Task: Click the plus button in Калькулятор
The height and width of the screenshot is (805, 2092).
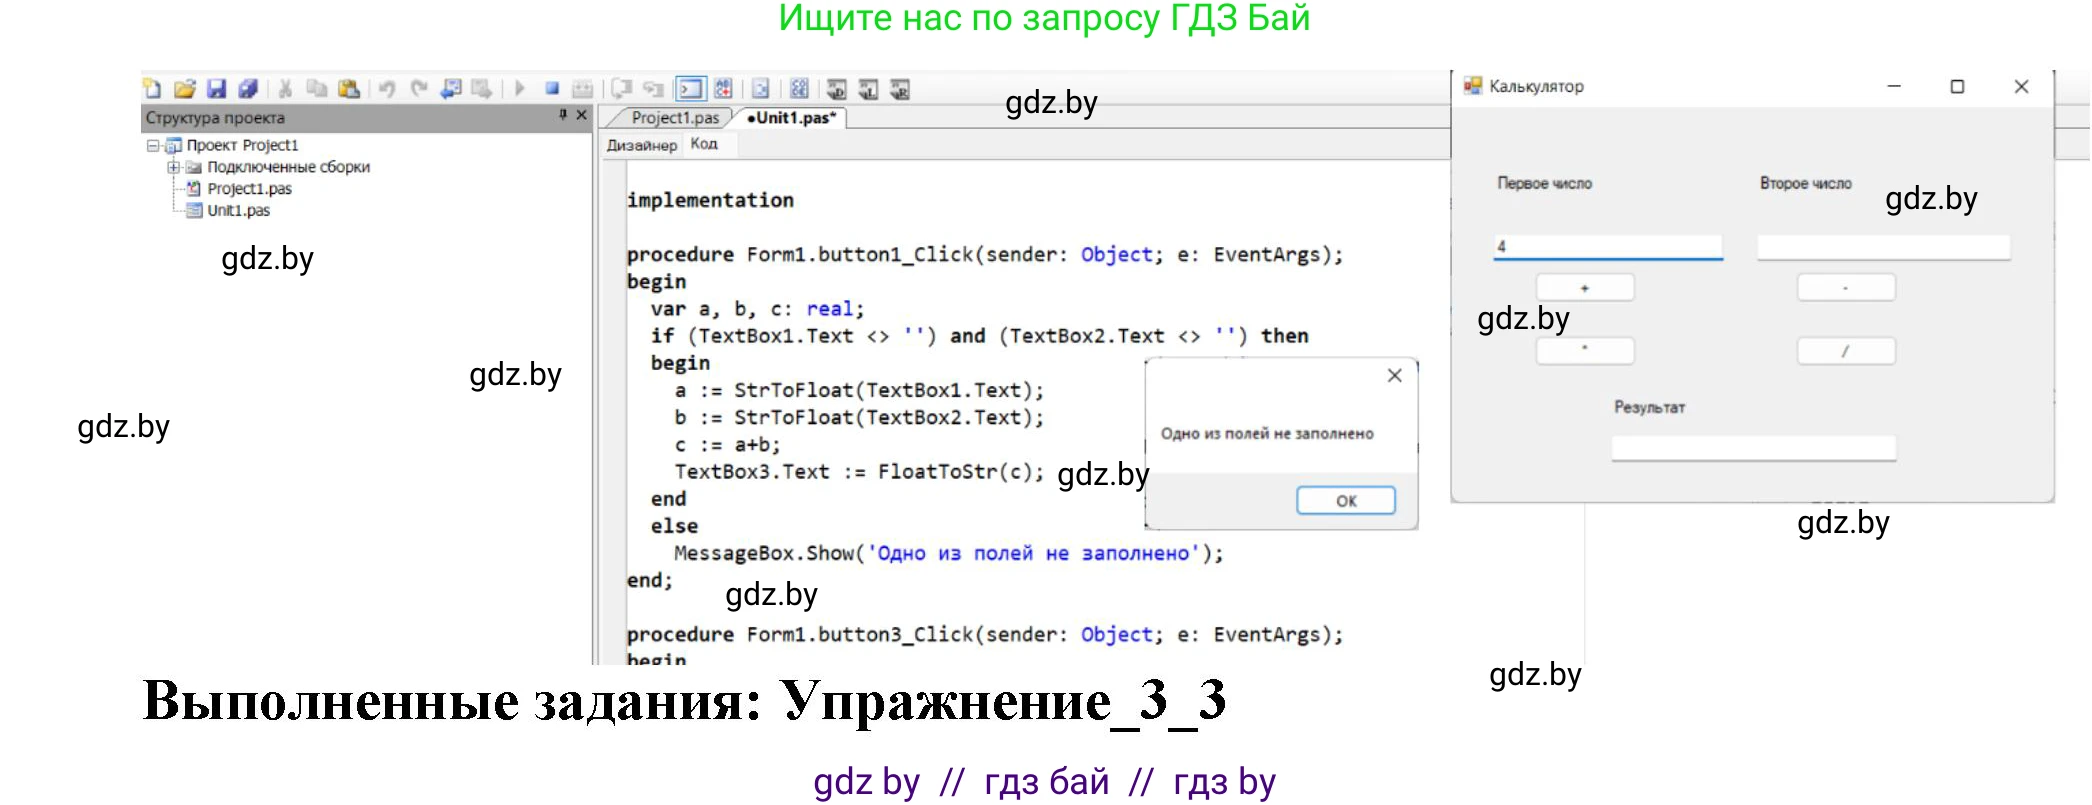Action: [1584, 288]
